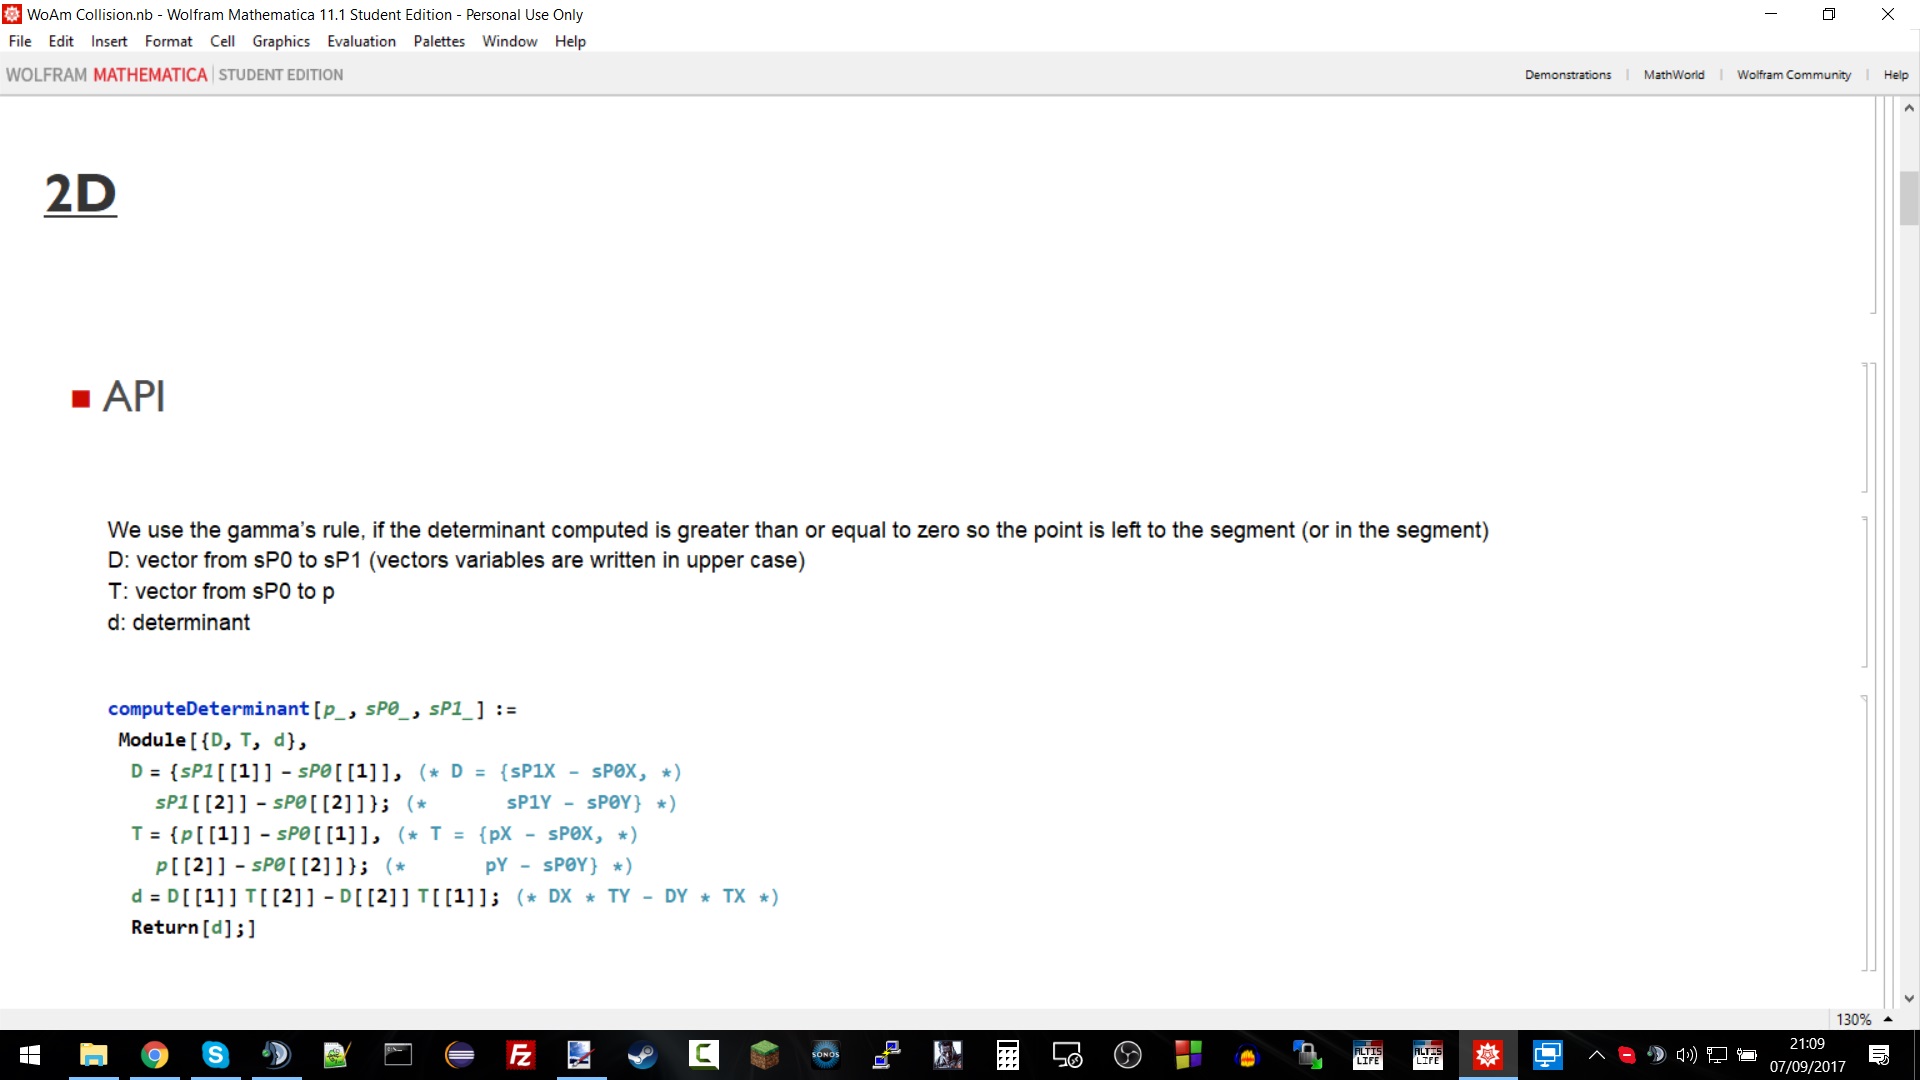Open Steam from the taskbar
The height and width of the screenshot is (1080, 1920).
[x=642, y=1055]
